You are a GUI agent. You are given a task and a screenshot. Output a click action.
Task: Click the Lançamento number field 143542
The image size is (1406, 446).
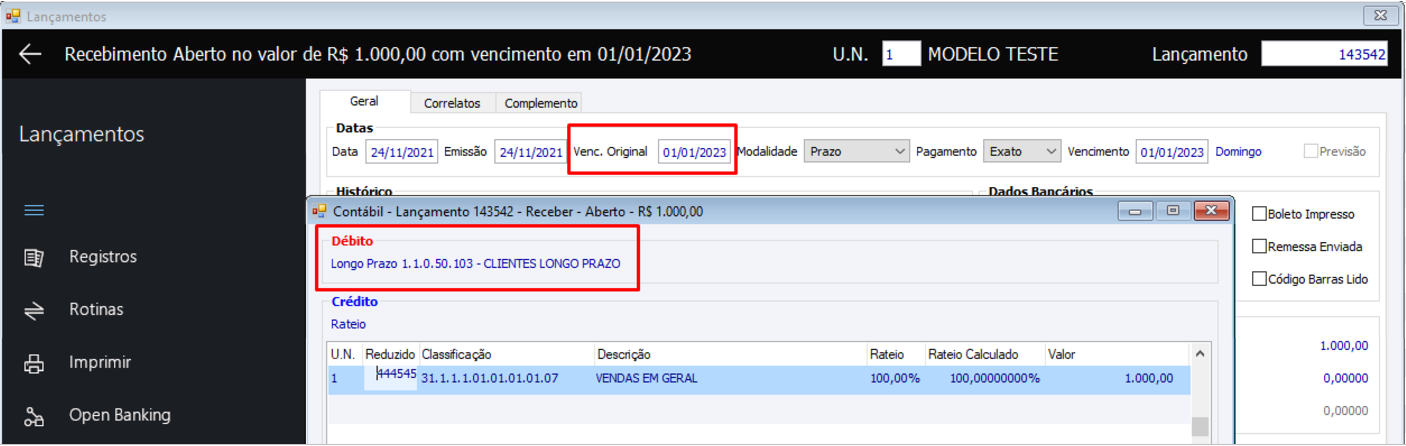tap(1325, 54)
